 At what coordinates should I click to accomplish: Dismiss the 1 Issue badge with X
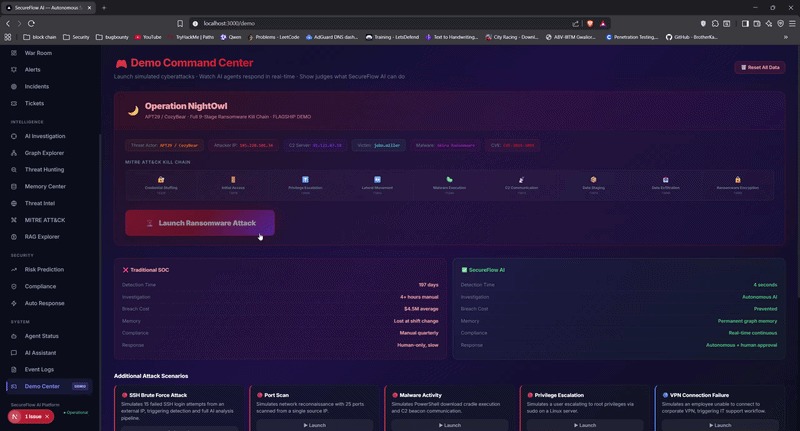[x=47, y=417]
